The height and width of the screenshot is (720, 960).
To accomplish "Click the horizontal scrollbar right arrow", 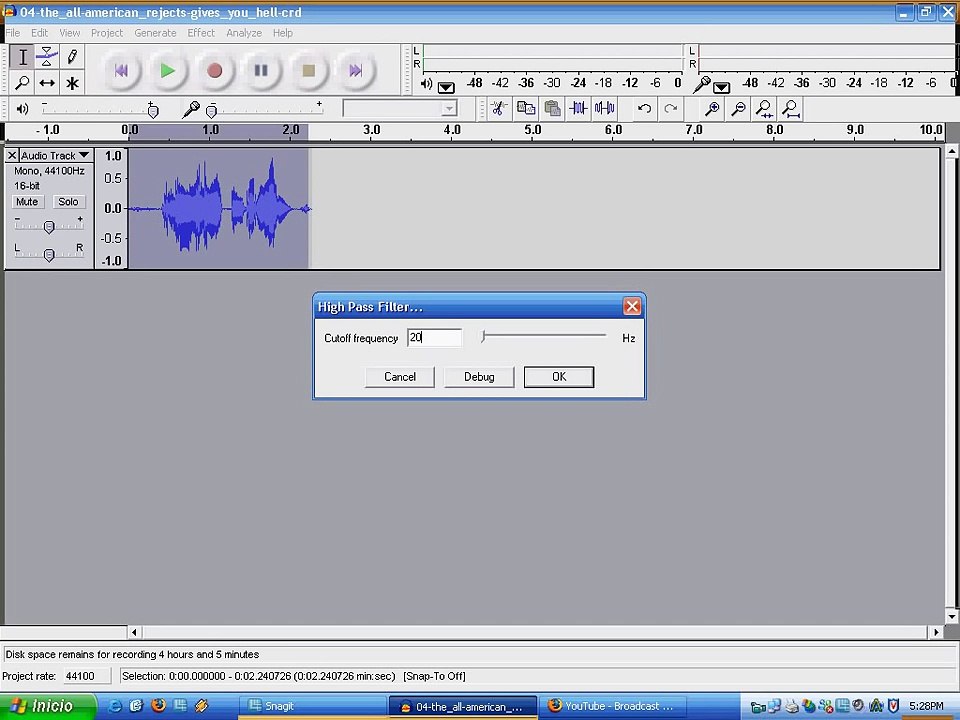I will (x=936, y=632).
